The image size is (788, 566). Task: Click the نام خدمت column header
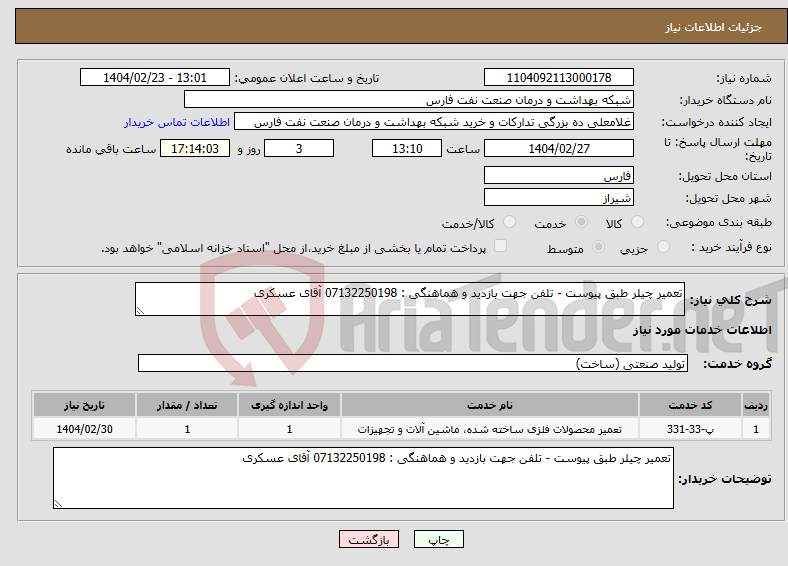click(x=489, y=405)
